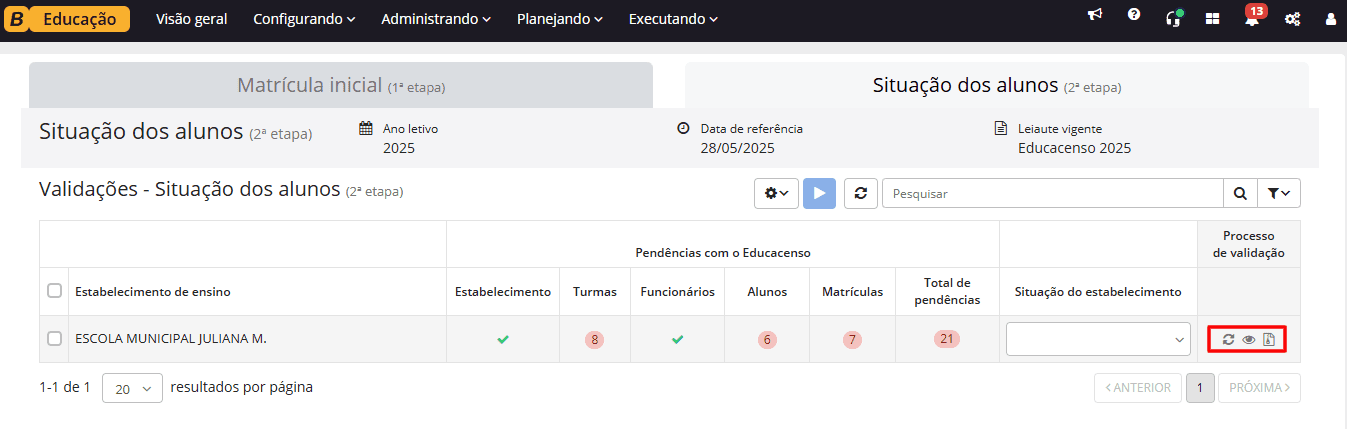Image resolution: width=1347 pixels, height=429 pixels.
Task: Click the Ano letivo calendar icon
Action: click(365, 128)
